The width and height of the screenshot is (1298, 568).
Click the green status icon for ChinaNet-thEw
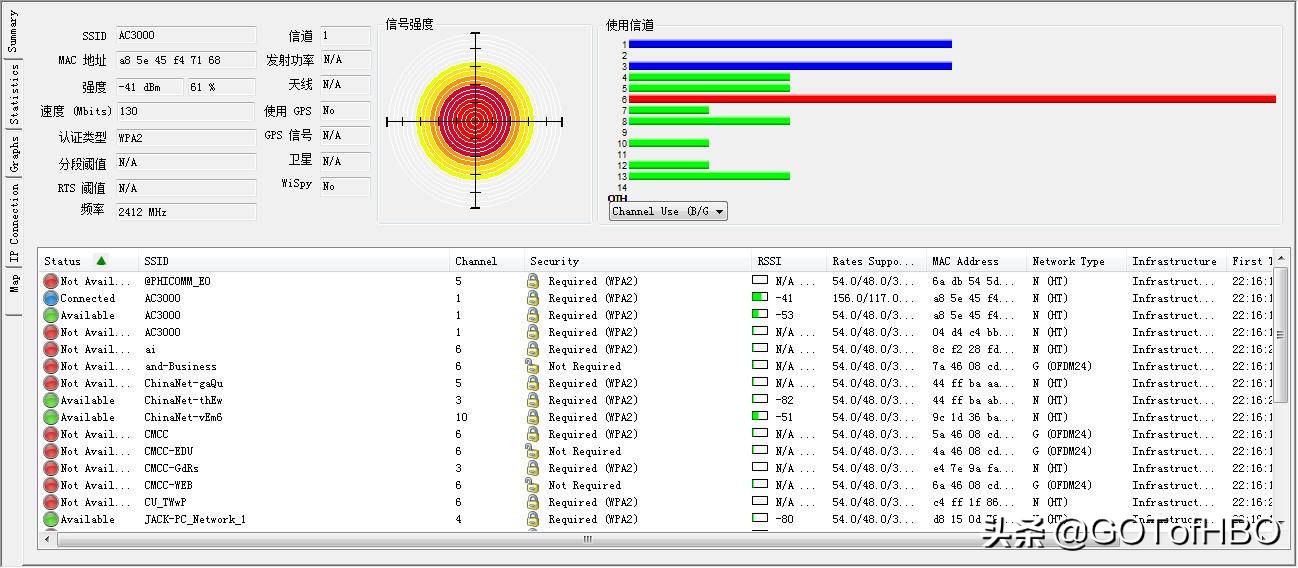51,400
